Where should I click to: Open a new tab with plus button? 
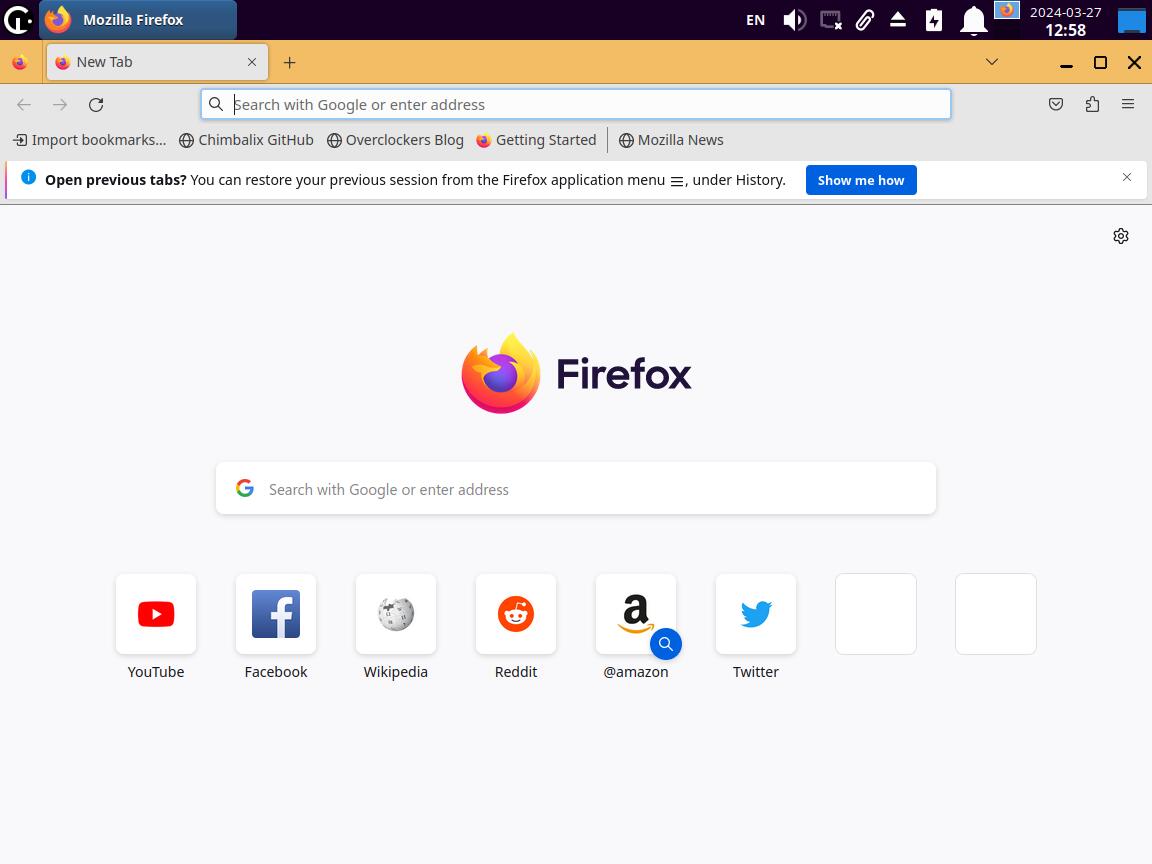(x=289, y=62)
